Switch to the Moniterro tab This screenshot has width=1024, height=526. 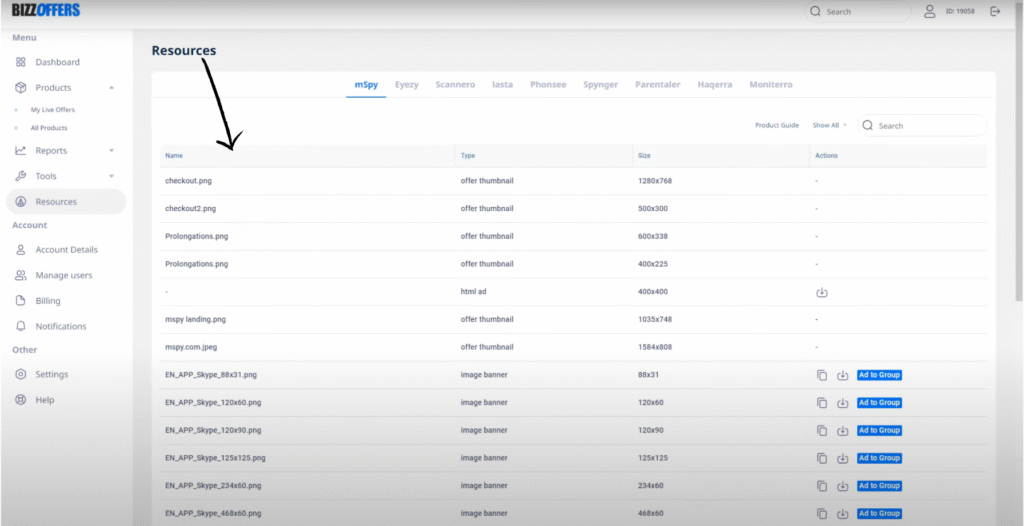[771, 84]
